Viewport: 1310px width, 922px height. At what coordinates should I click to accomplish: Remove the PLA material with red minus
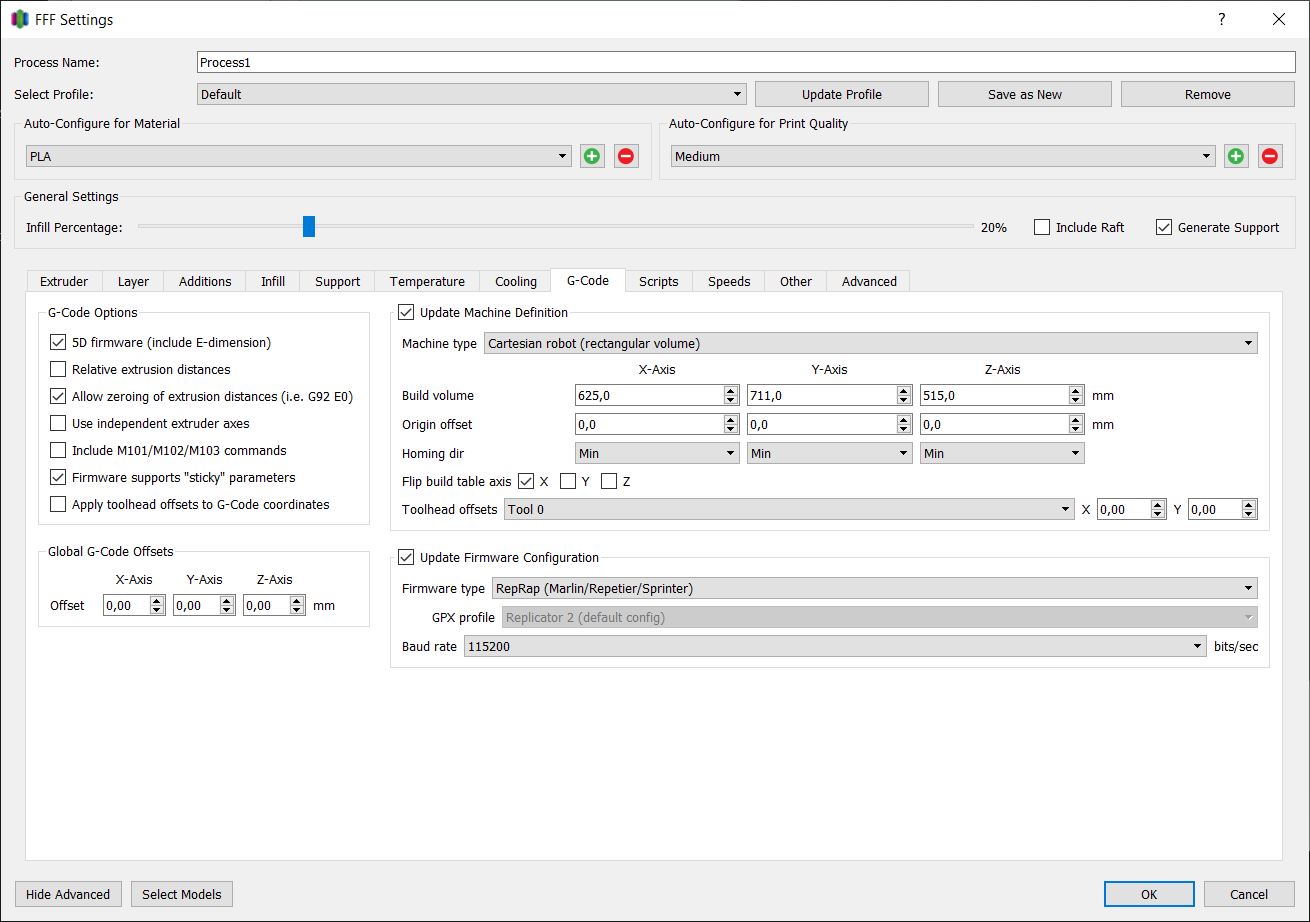[626, 156]
